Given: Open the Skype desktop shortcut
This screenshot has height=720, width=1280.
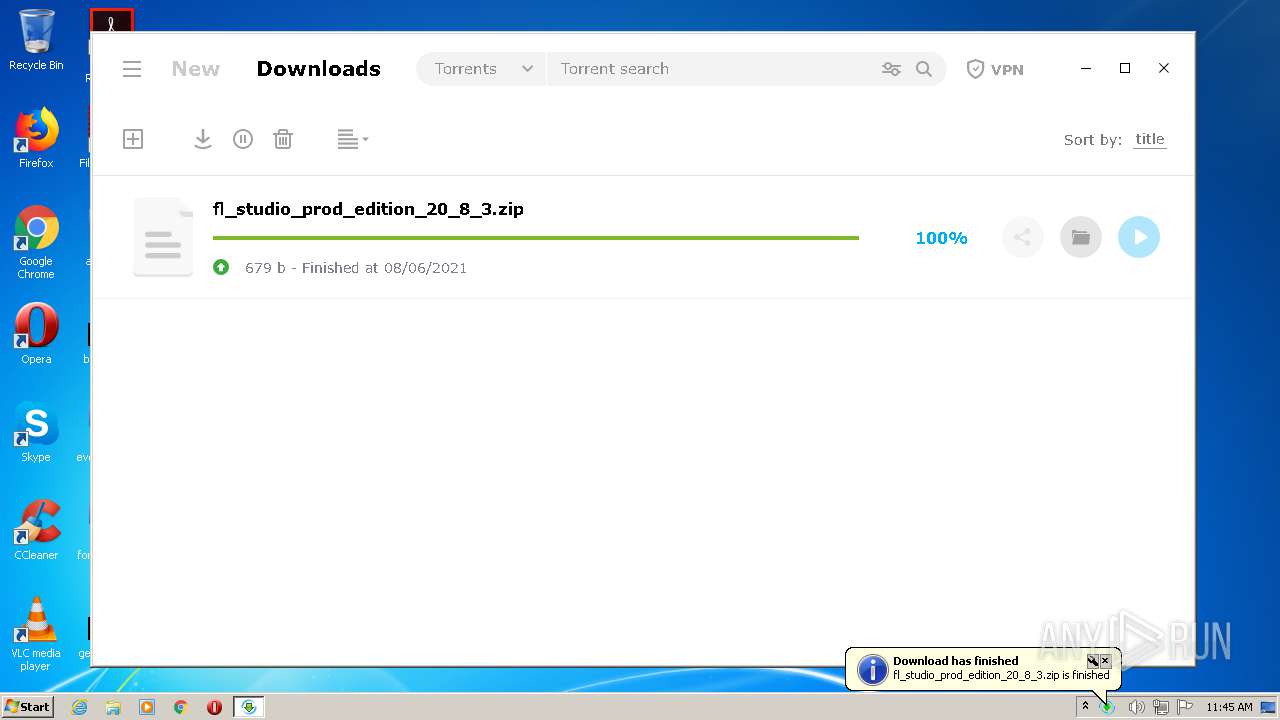Looking at the screenshot, I should tap(36, 432).
